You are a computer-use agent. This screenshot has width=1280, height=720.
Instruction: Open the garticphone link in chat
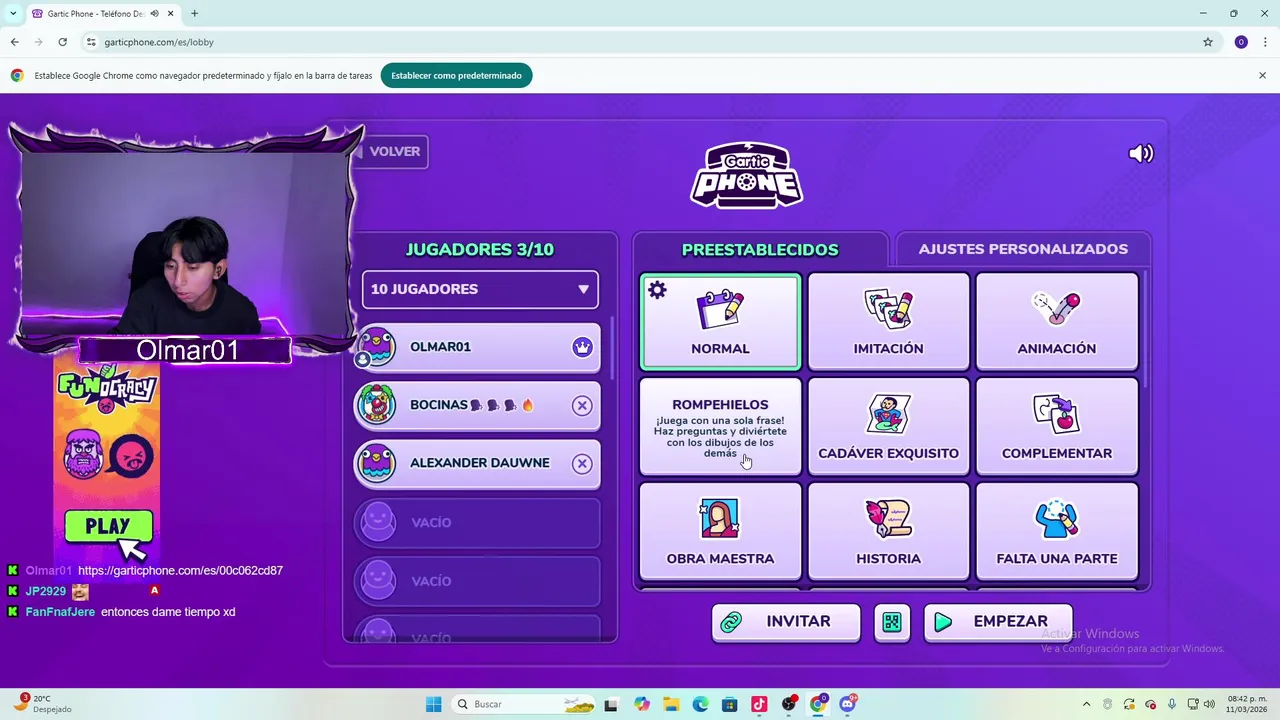(180, 570)
